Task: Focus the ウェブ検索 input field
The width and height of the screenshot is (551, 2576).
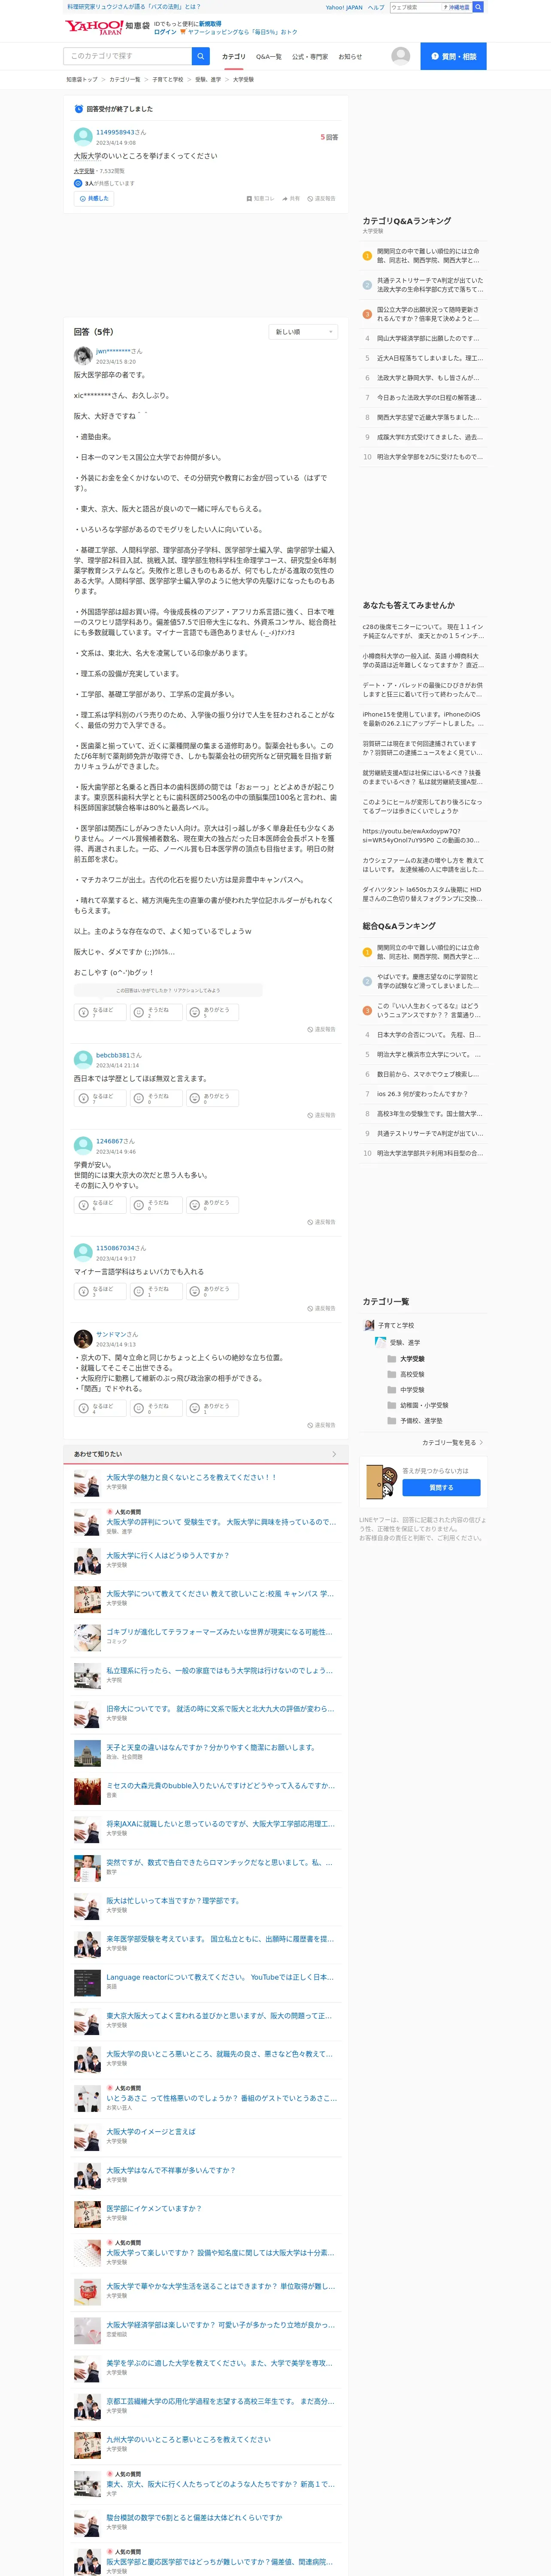Action: coord(415,7)
